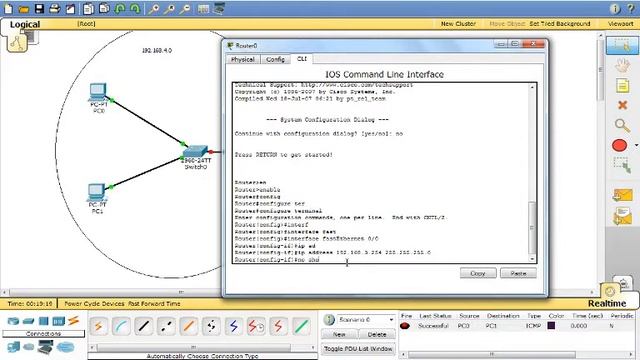Pick automatic connection type lightning icon
Viewport: 640px width, 360px height.
98,326
